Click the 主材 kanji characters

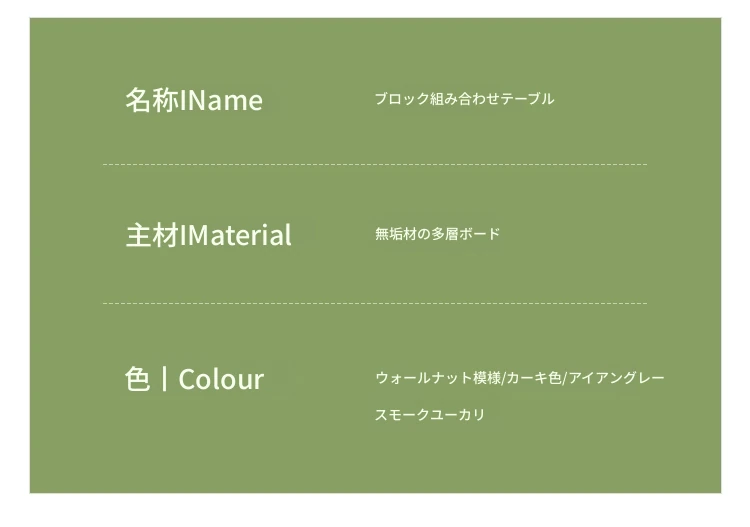tap(153, 235)
